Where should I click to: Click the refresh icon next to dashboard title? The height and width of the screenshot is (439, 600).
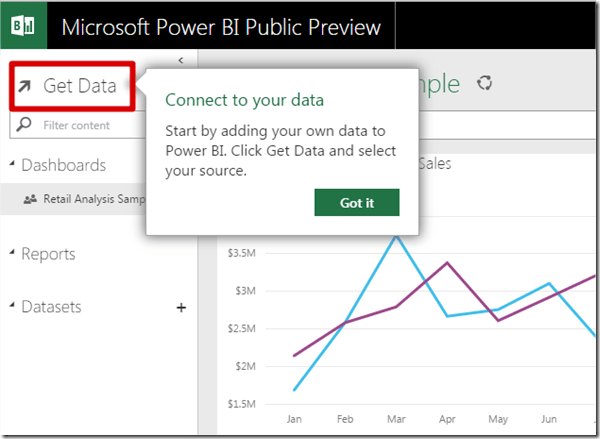tap(487, 84)
